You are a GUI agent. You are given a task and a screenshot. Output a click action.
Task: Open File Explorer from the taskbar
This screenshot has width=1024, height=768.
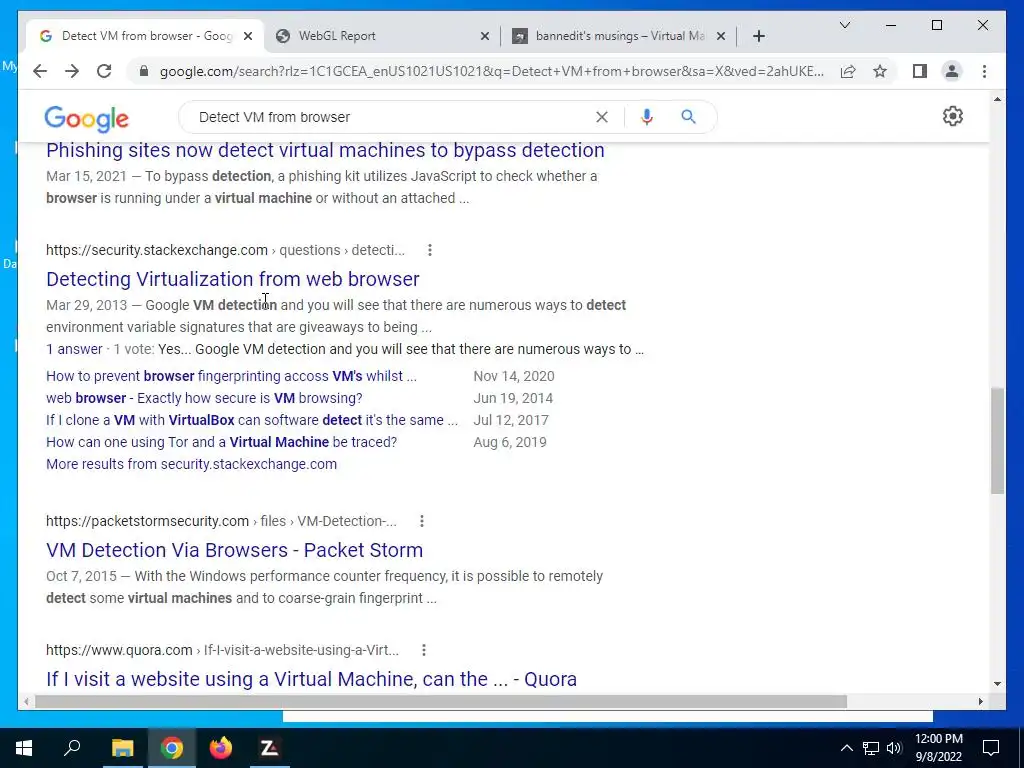tap(122, 748)
